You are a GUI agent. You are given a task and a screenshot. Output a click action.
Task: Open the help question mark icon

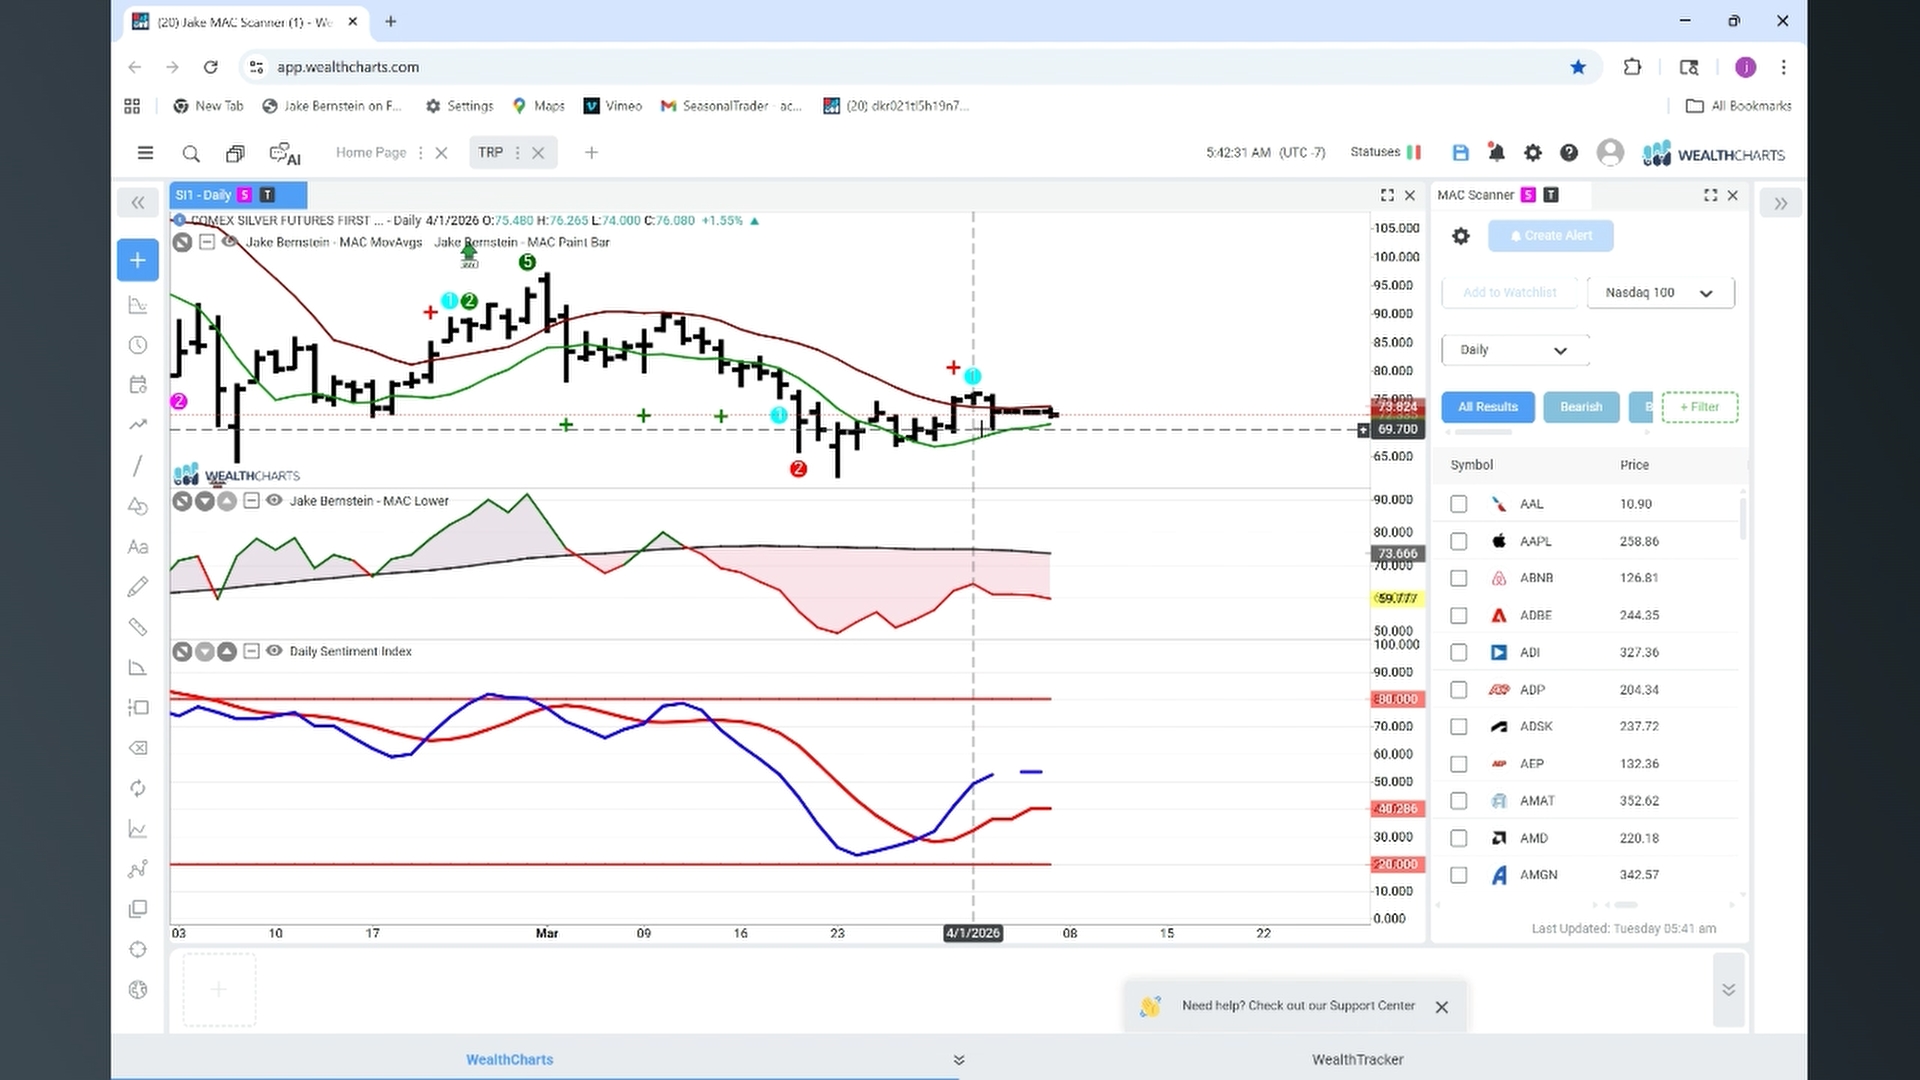(1569, 153)
